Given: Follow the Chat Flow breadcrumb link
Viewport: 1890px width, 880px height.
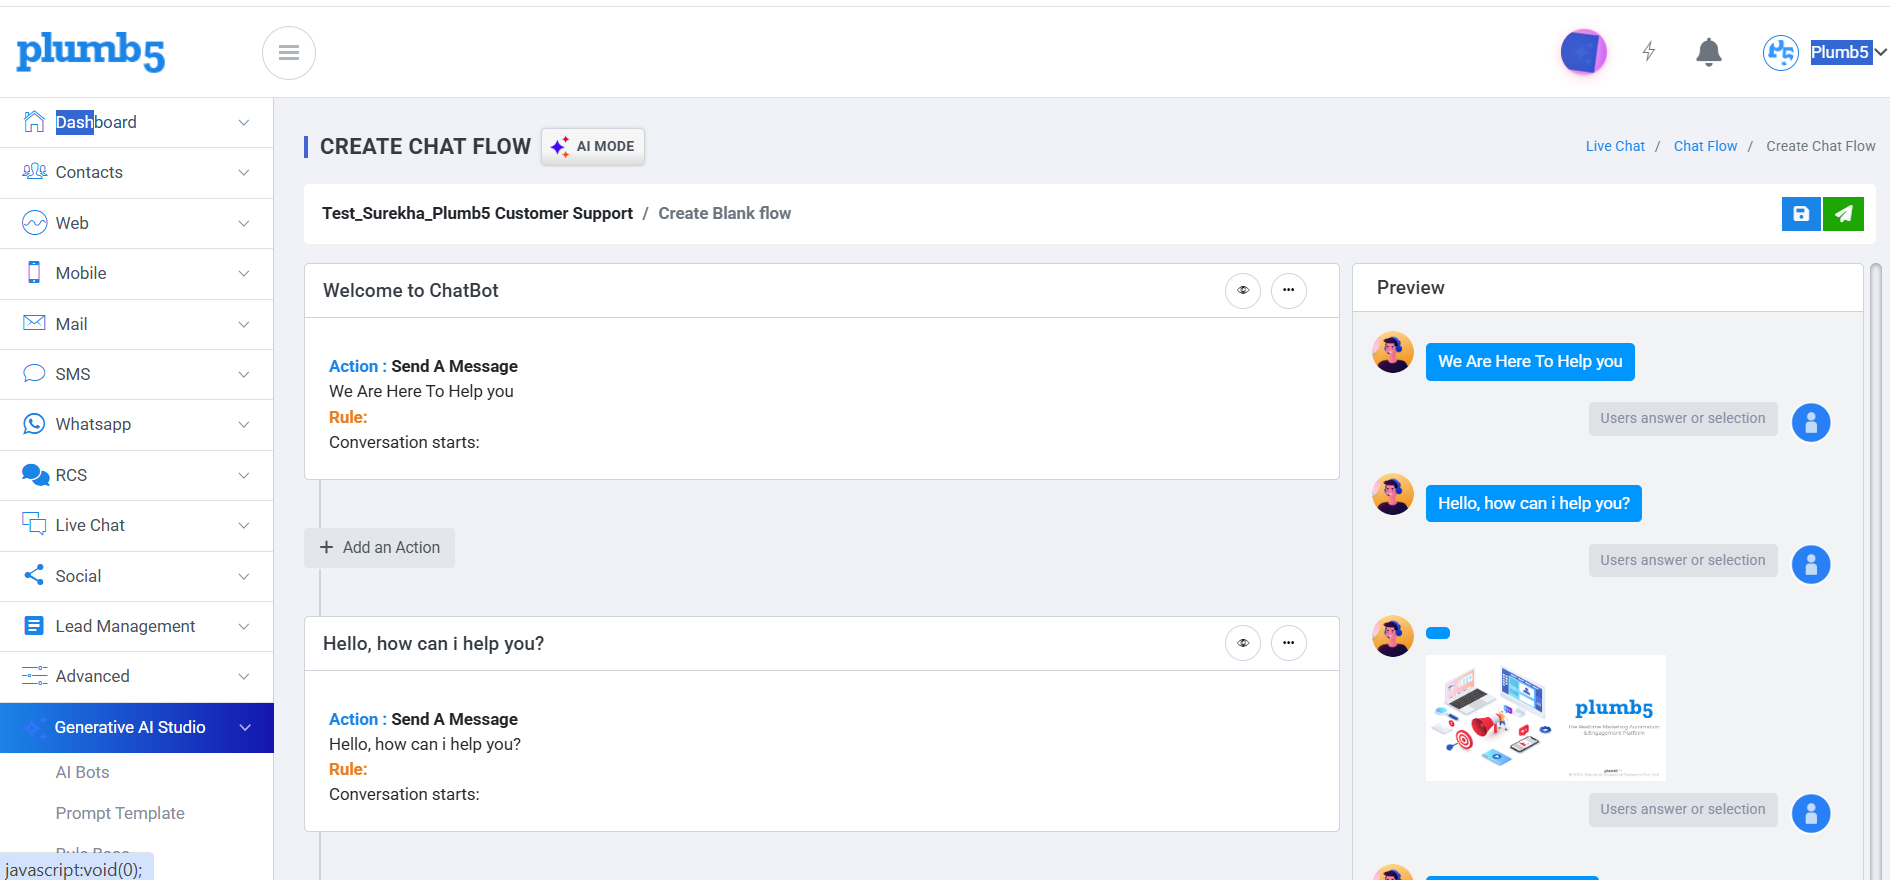Looking at the screenshot, I should tap(1705, 146).
